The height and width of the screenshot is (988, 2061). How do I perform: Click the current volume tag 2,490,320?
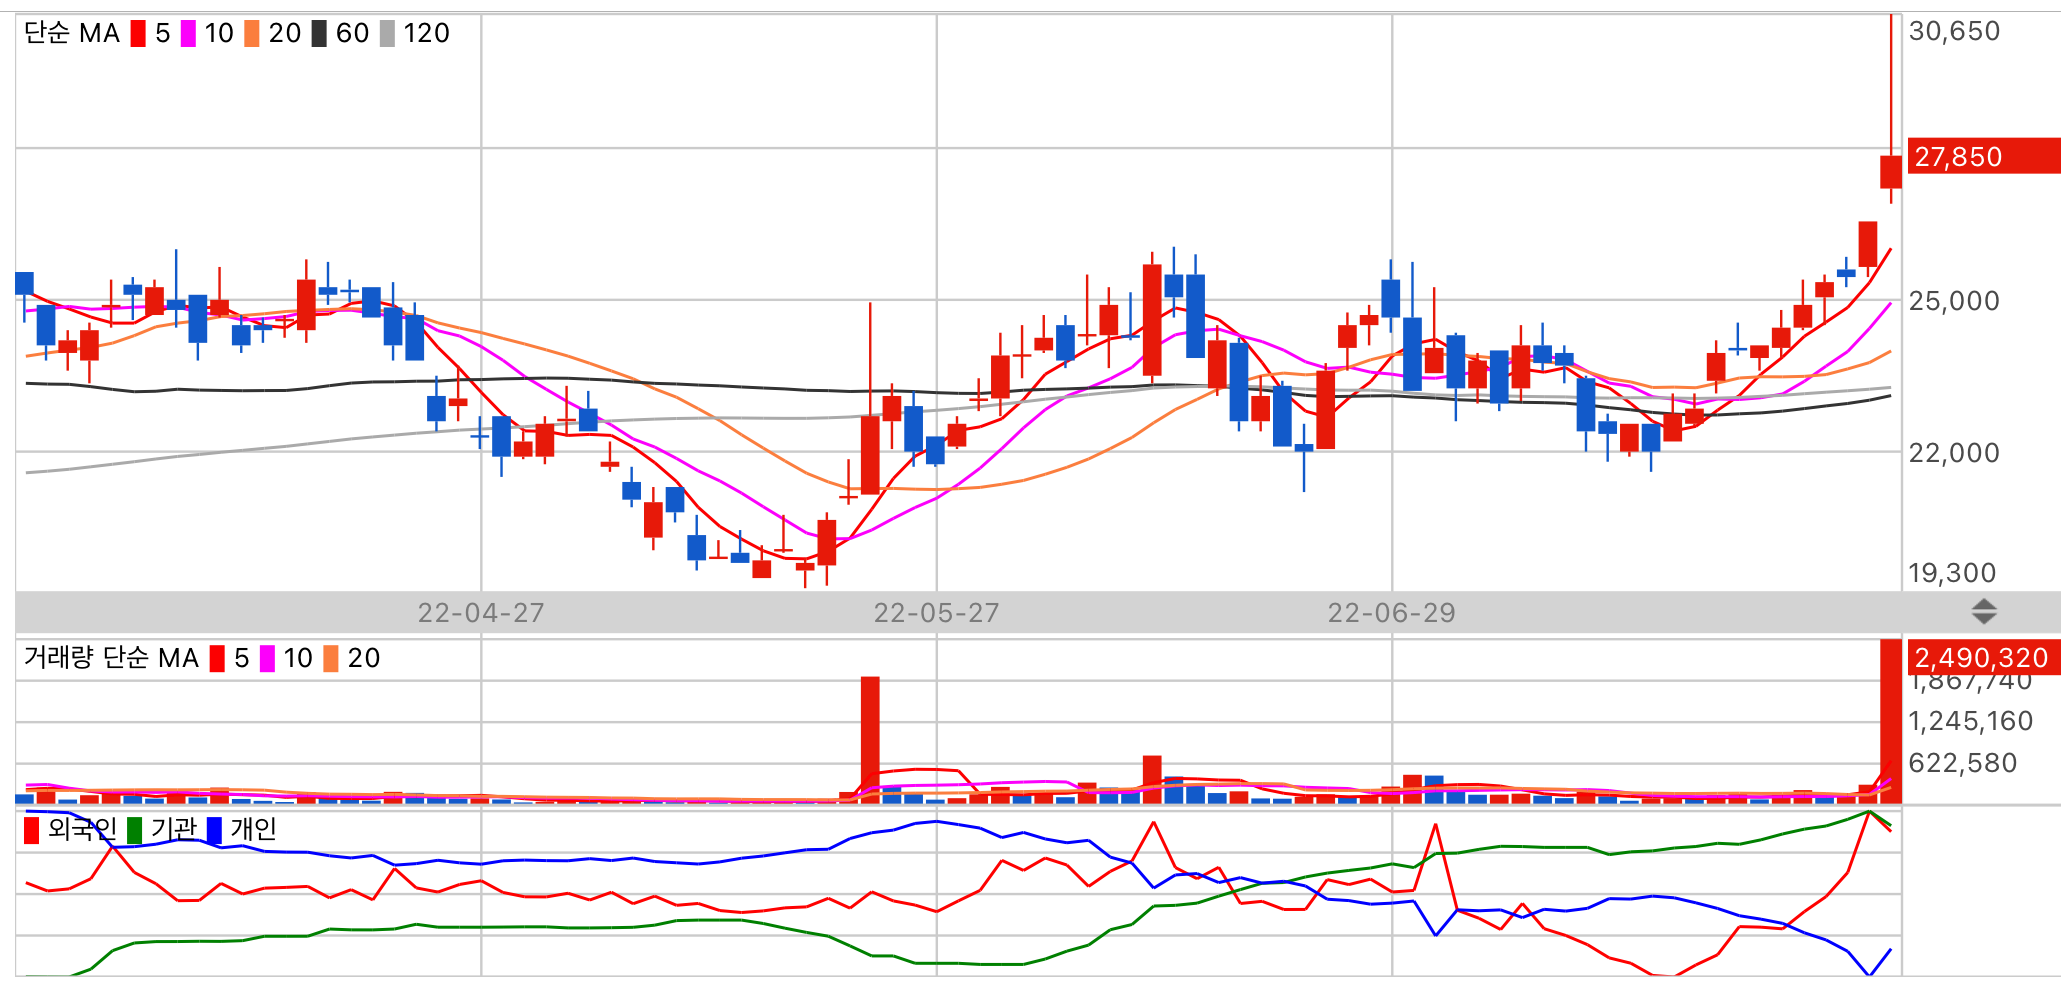click(1984, 657)
